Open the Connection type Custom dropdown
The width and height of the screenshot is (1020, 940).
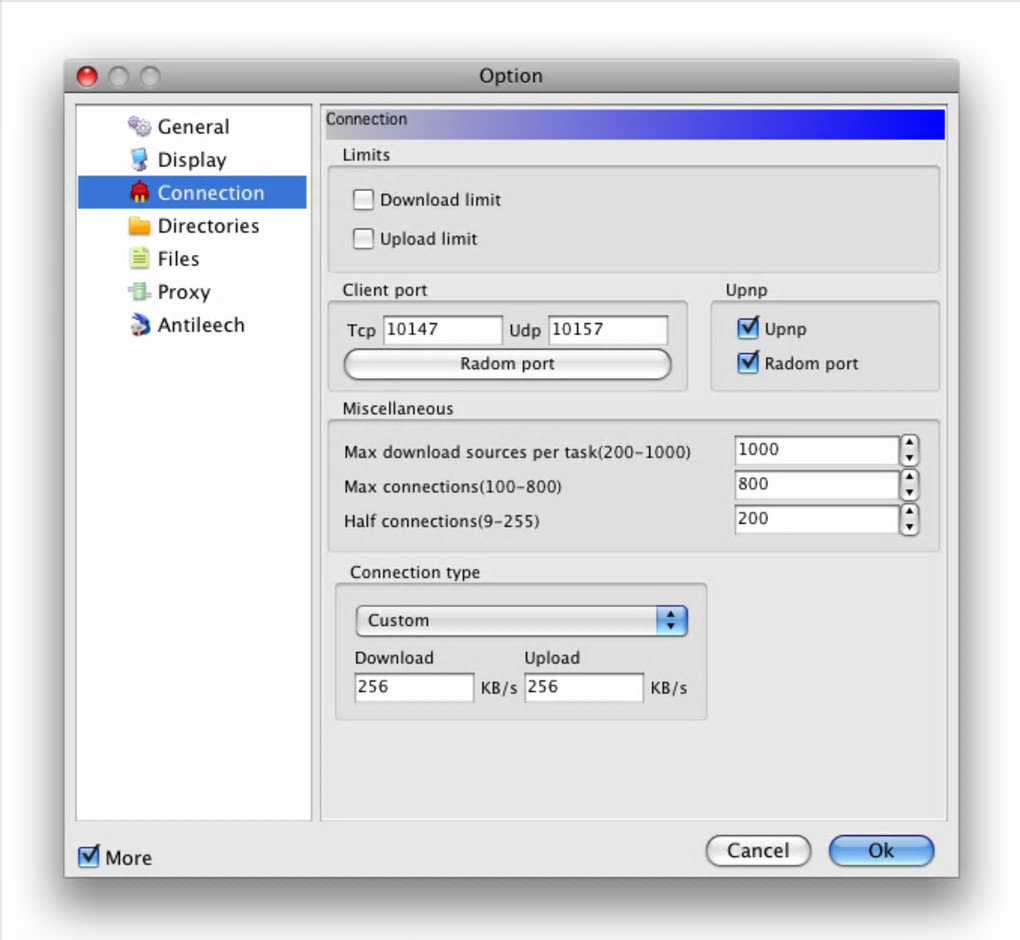522,620
